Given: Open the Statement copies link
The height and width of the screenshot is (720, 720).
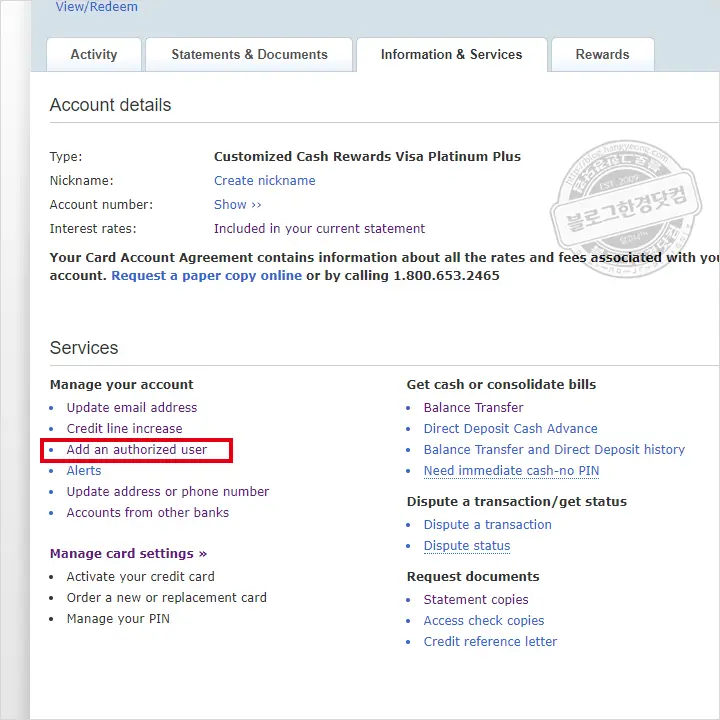Looking at the screenshot, I should coord(476,600).
